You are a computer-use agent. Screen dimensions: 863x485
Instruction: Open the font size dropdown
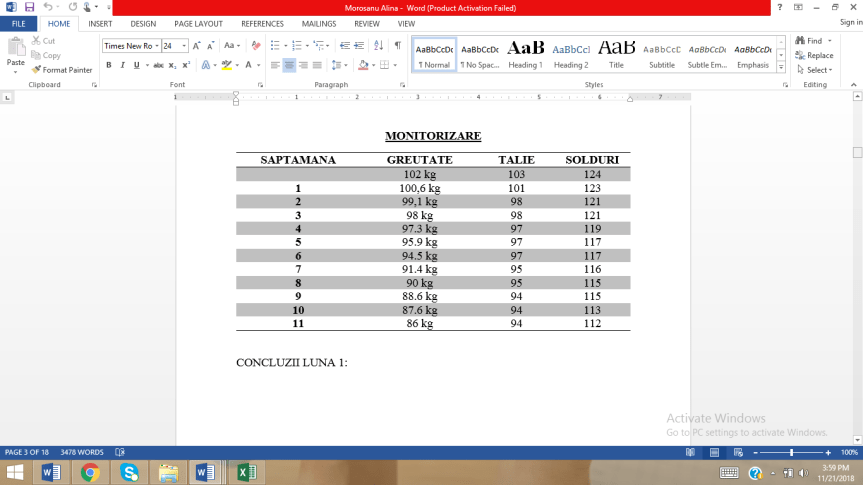185,46
